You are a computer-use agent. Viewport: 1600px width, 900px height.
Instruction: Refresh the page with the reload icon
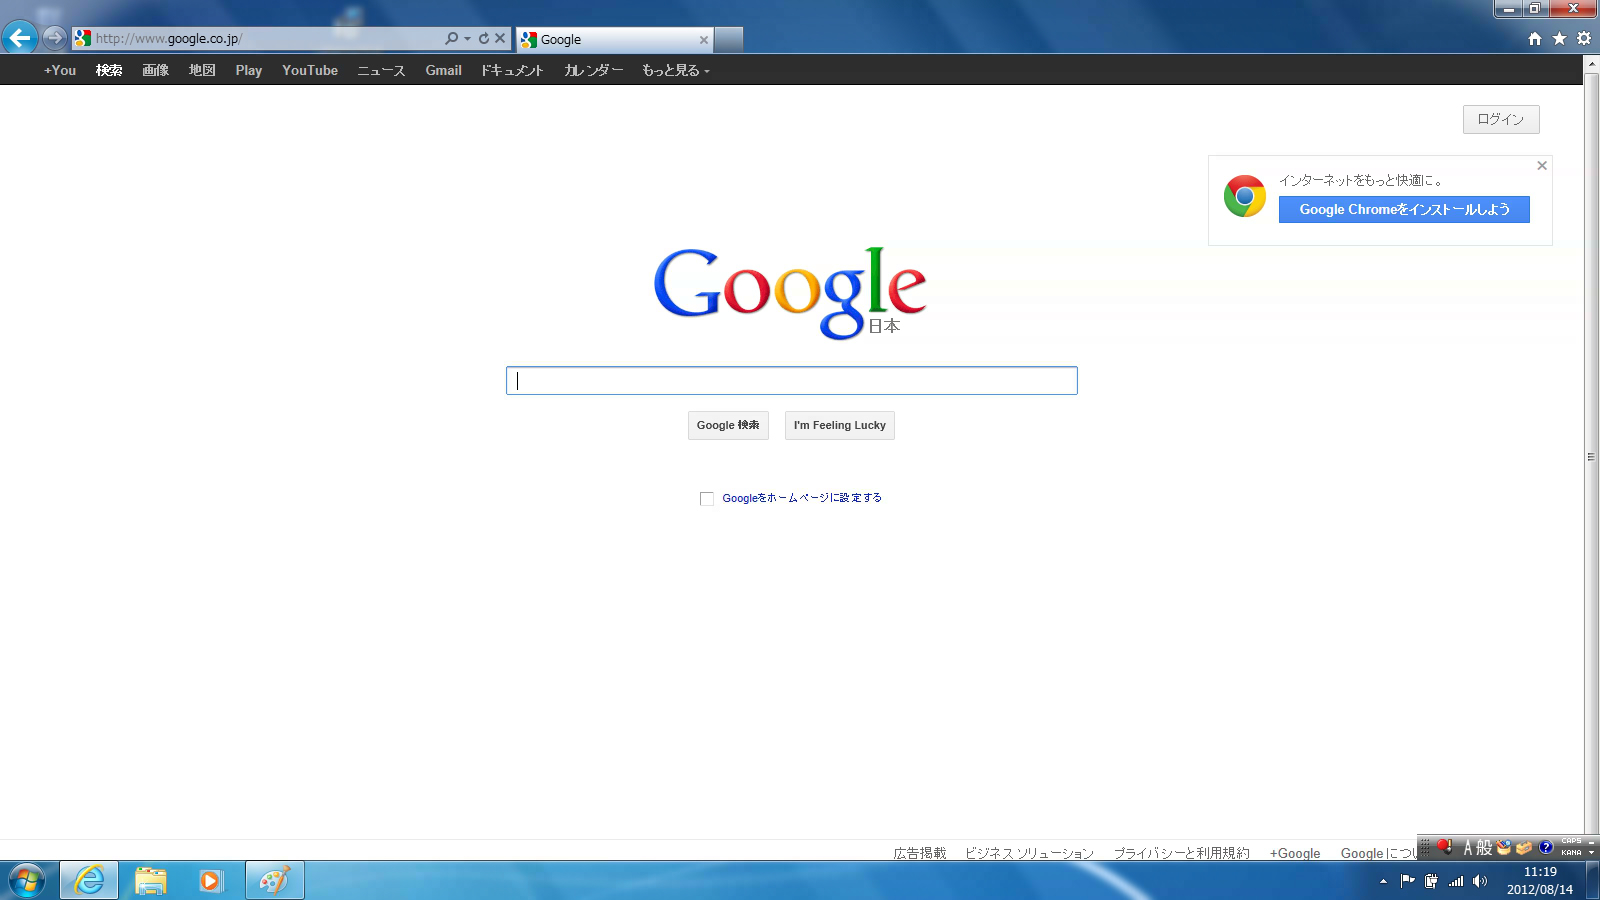pyautogui.click(x=484, y=38)
